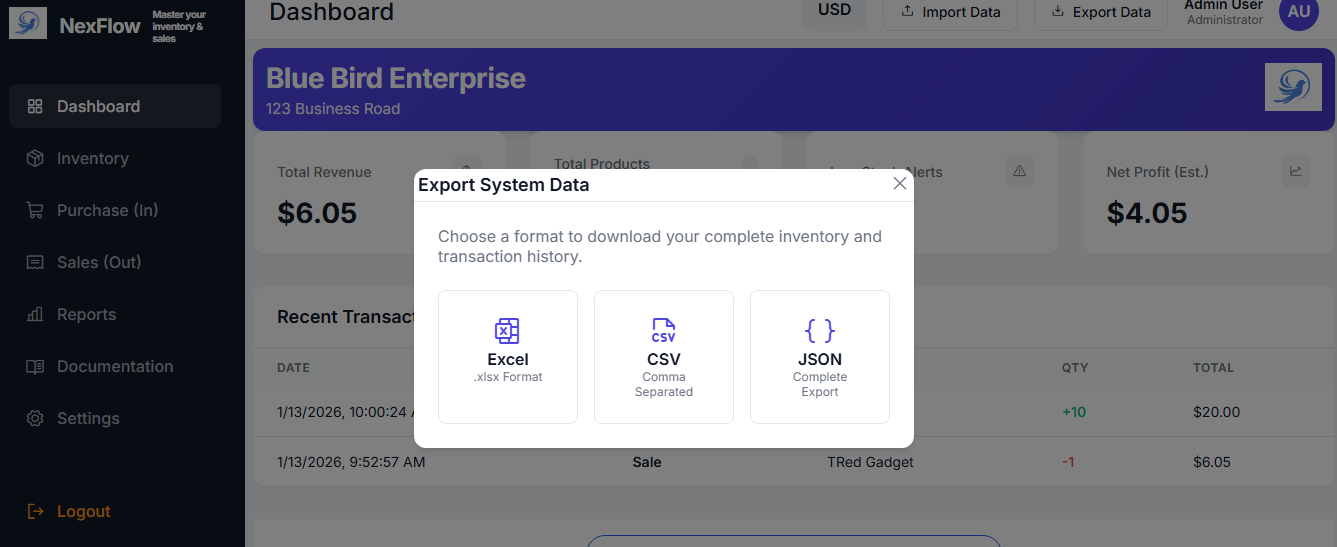Screen dimensions: 1337x547
Task: Pick the JSON complete export option
Action: click(x=820, y=357)
